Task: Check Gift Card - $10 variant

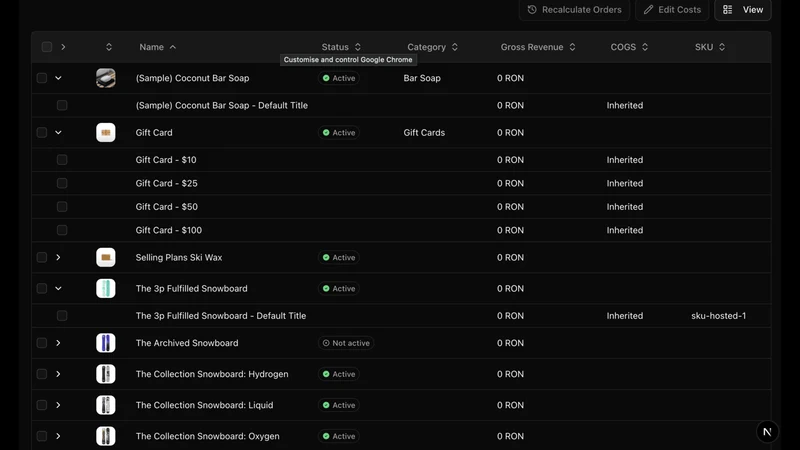Action: tap(62, 160)
